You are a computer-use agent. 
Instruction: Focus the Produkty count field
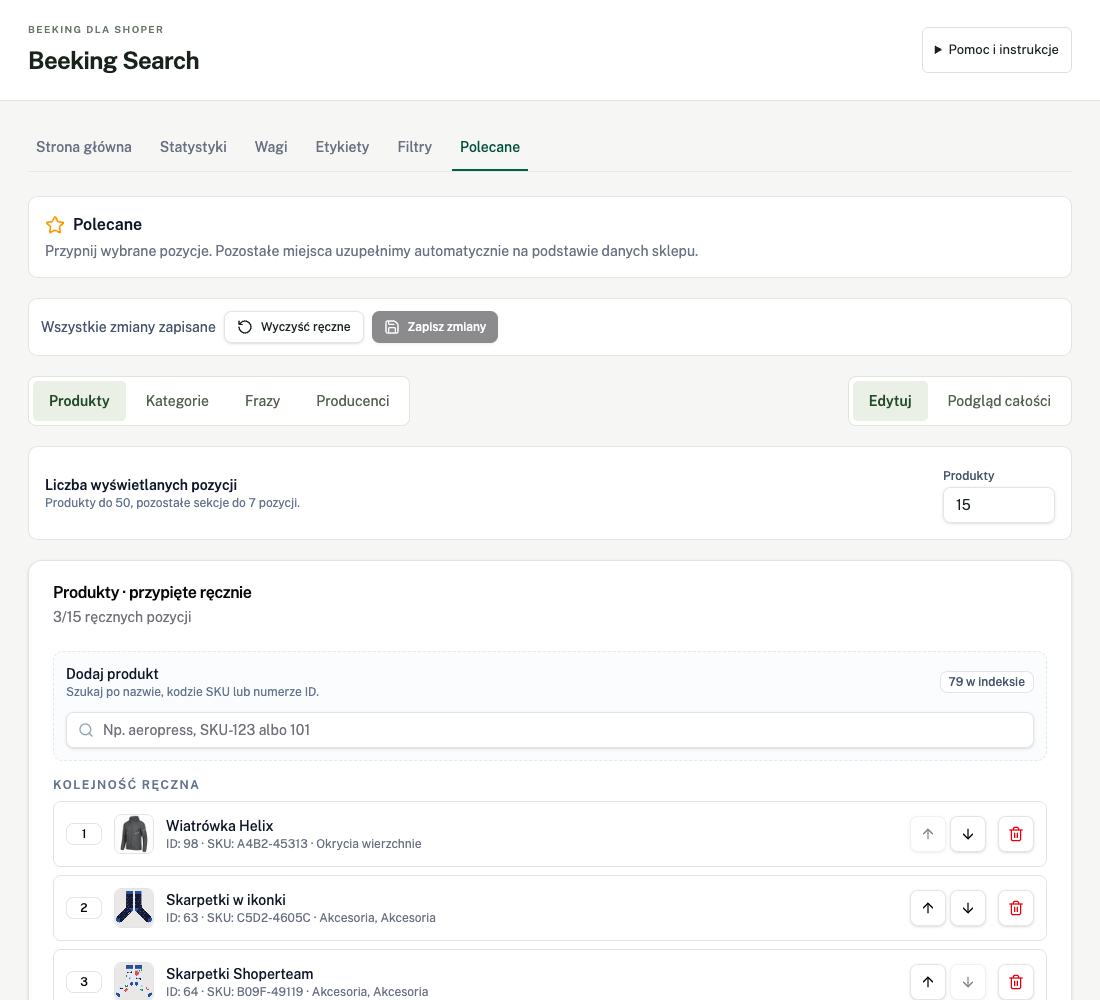[x=998, y=505]
